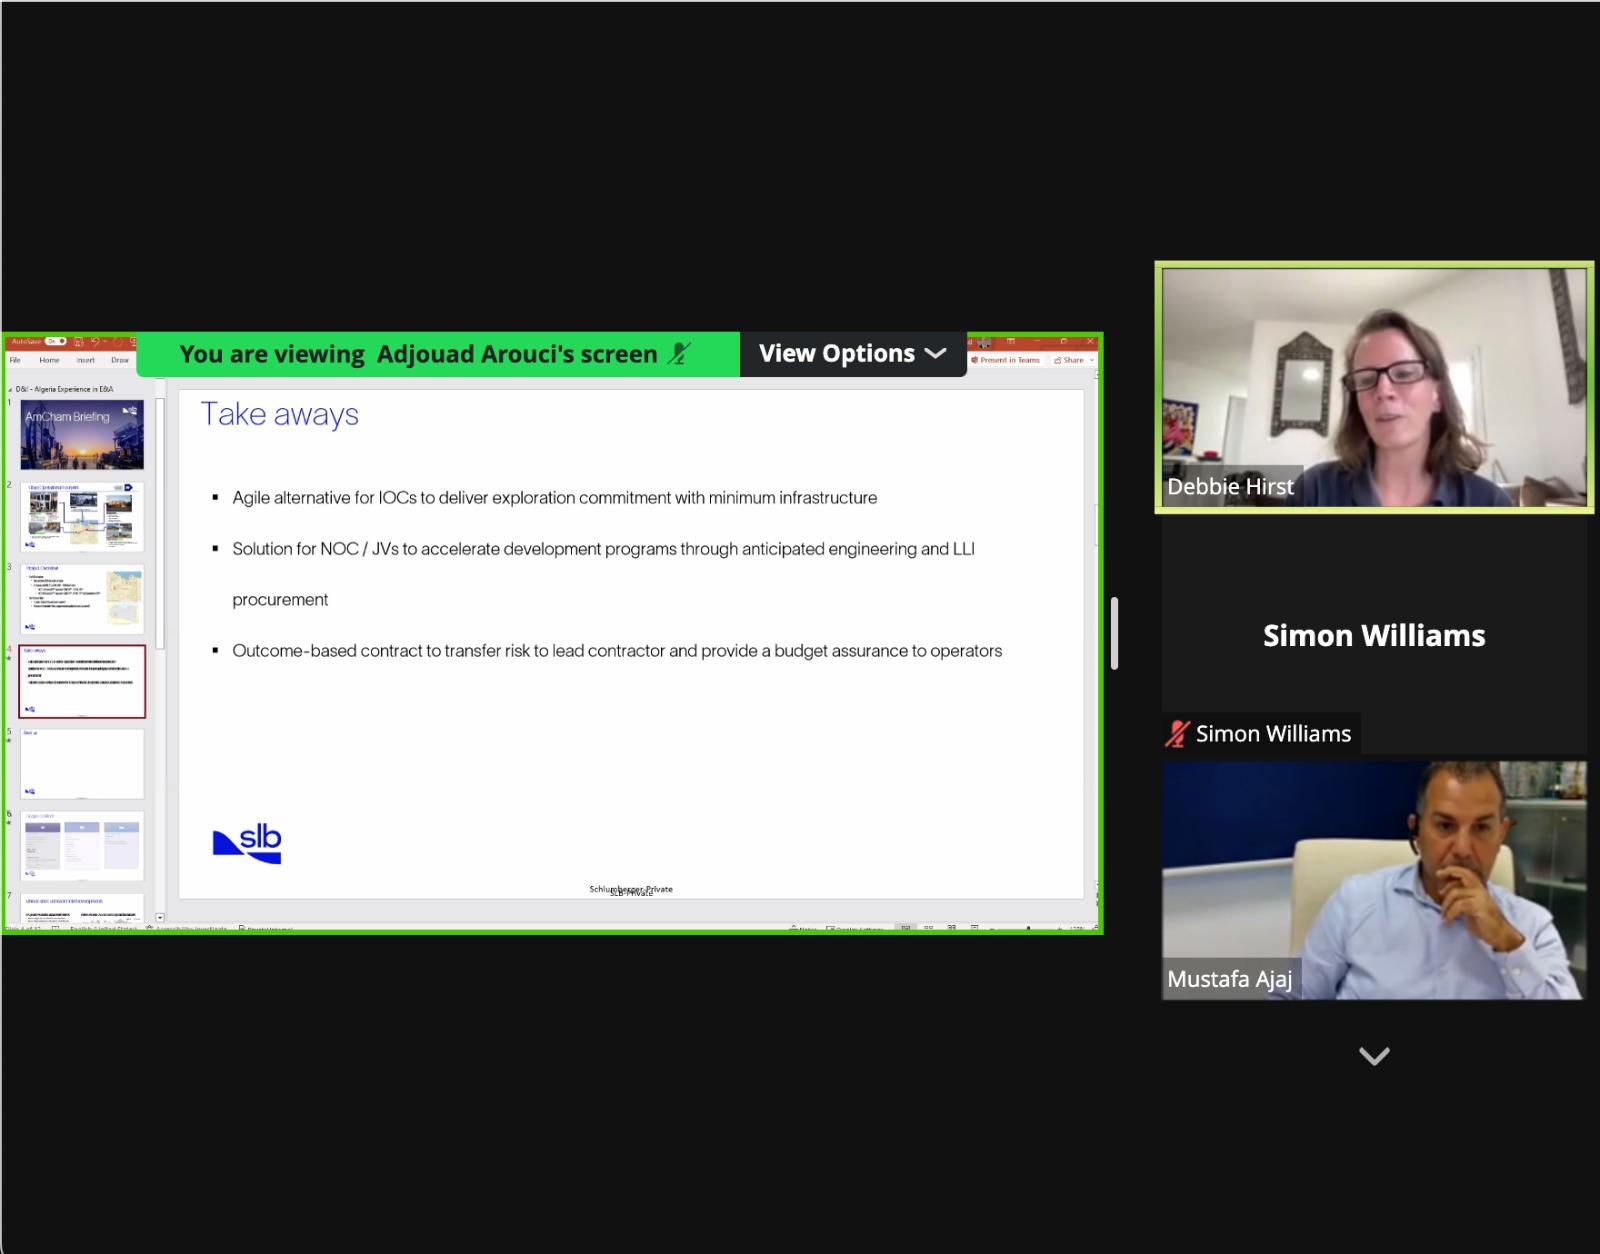Show more participants with the down chevron
The height and width of the screenshot is (1254, 1600).
pyautogui.click(x=1374, y=1056)
